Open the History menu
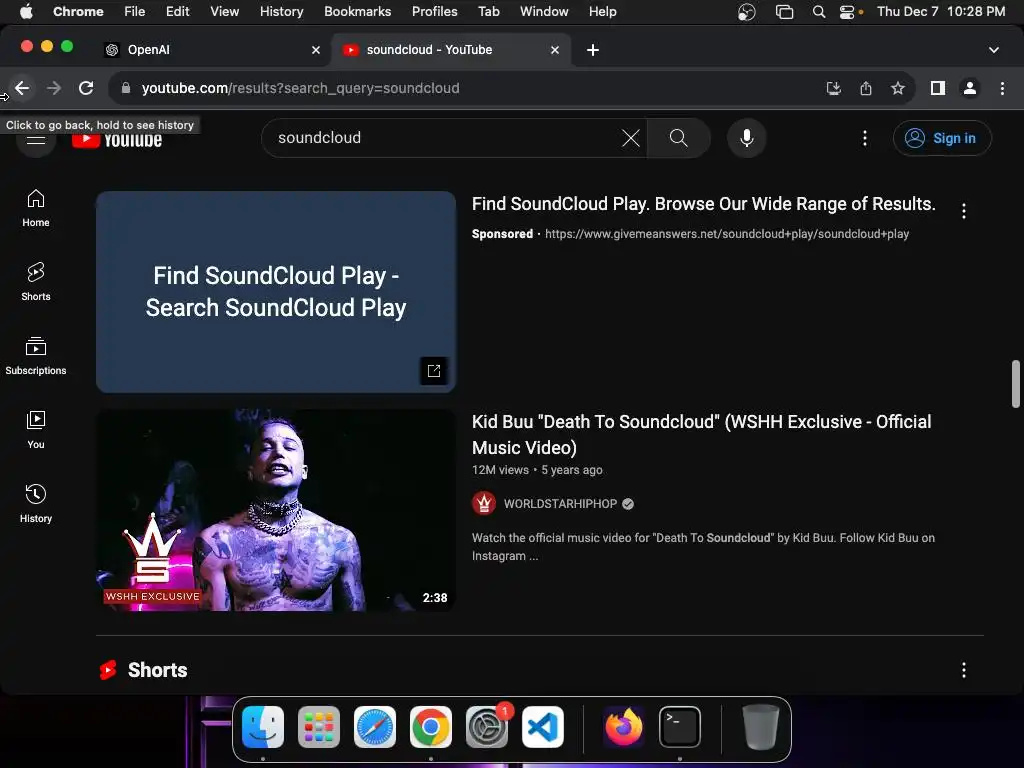 click(281, 12)
